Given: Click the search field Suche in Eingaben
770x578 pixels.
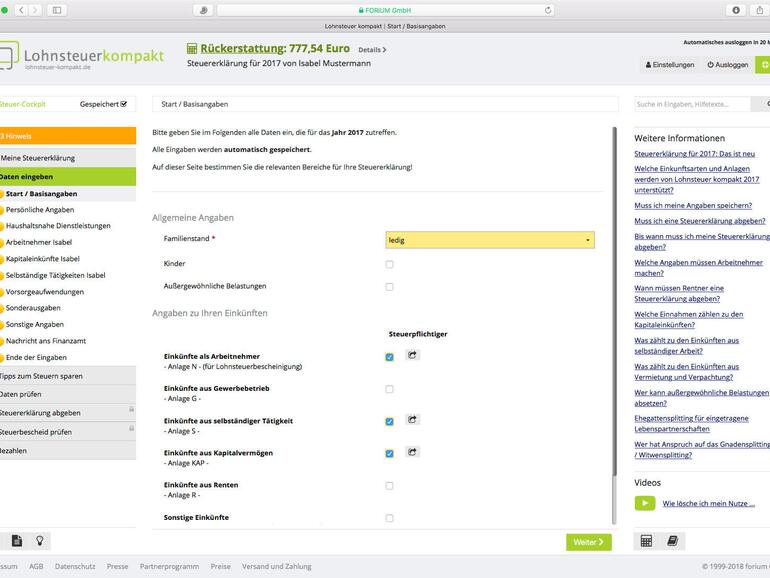Looking at the screenshot, I should pos(692,104).
